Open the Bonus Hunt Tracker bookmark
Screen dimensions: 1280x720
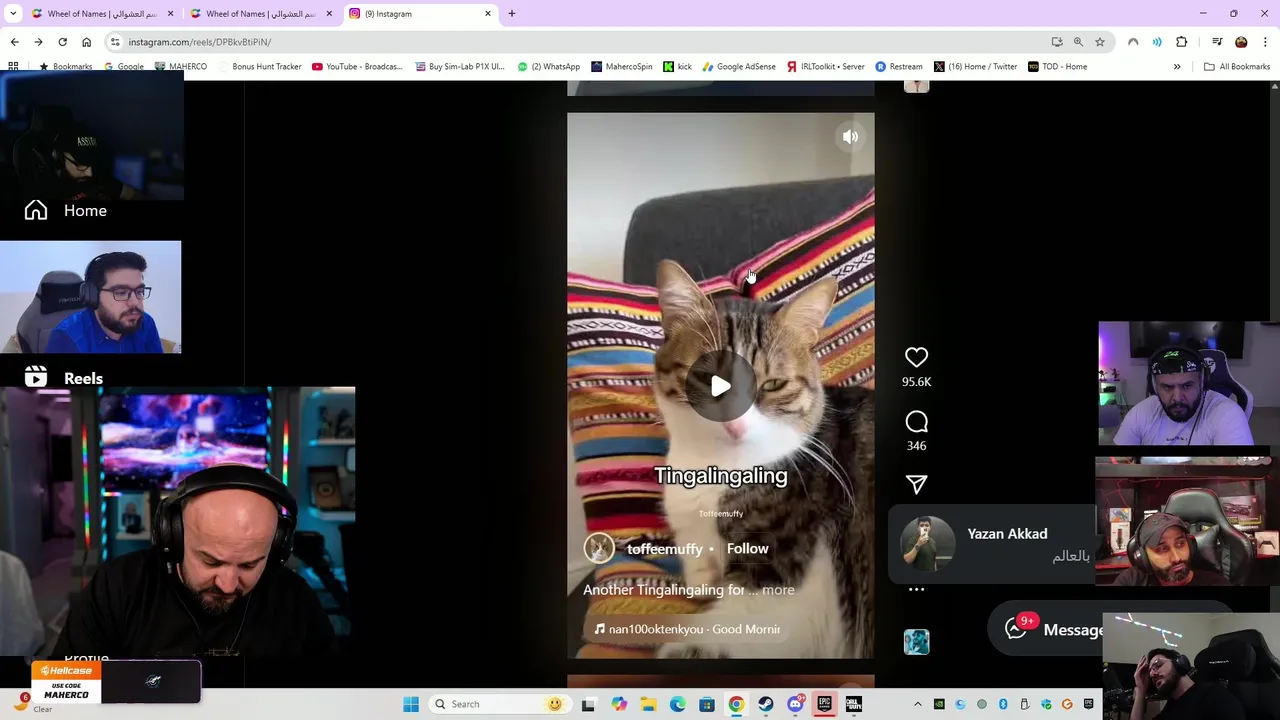pyautogui.click(x=259, y=67)
